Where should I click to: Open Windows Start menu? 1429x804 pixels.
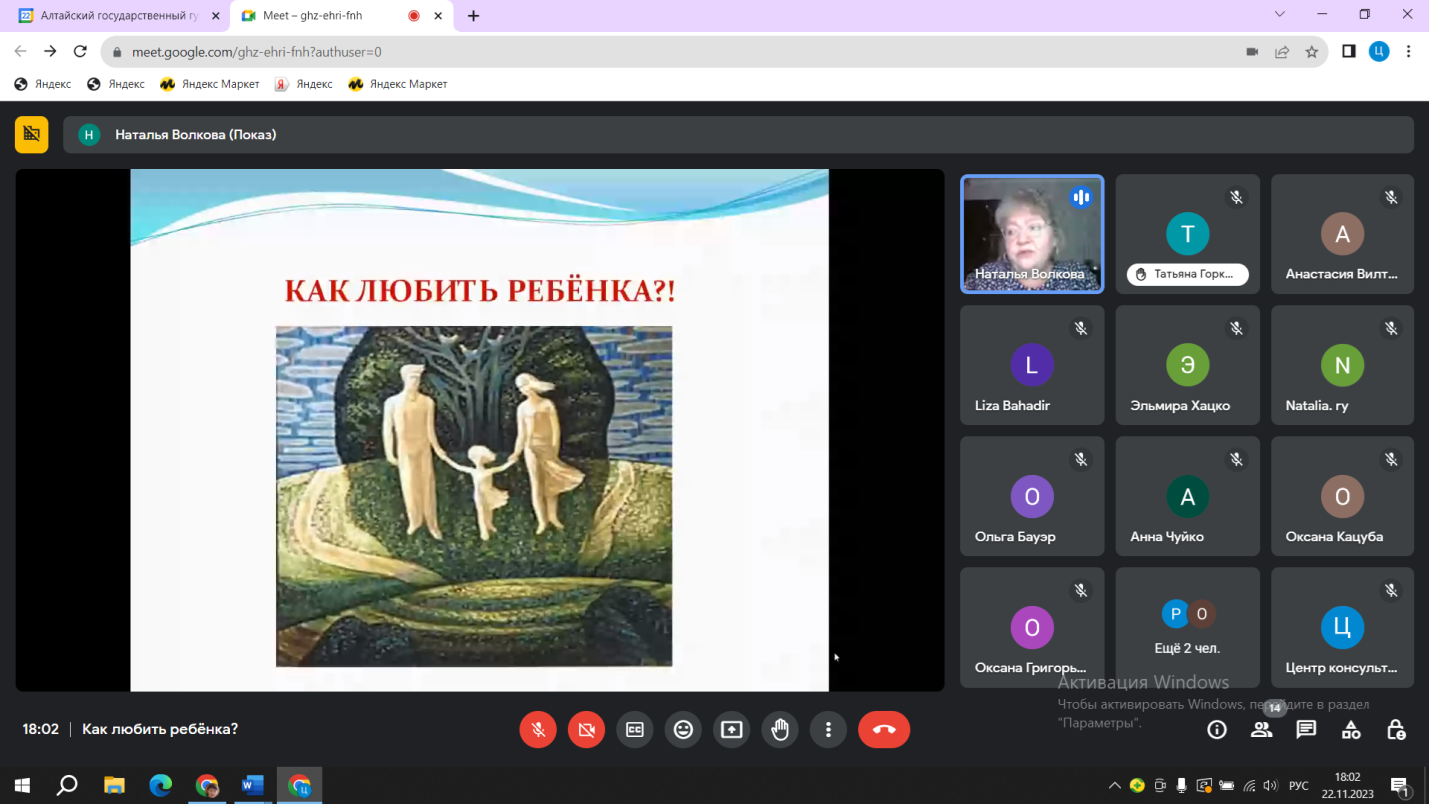(22, 785)
